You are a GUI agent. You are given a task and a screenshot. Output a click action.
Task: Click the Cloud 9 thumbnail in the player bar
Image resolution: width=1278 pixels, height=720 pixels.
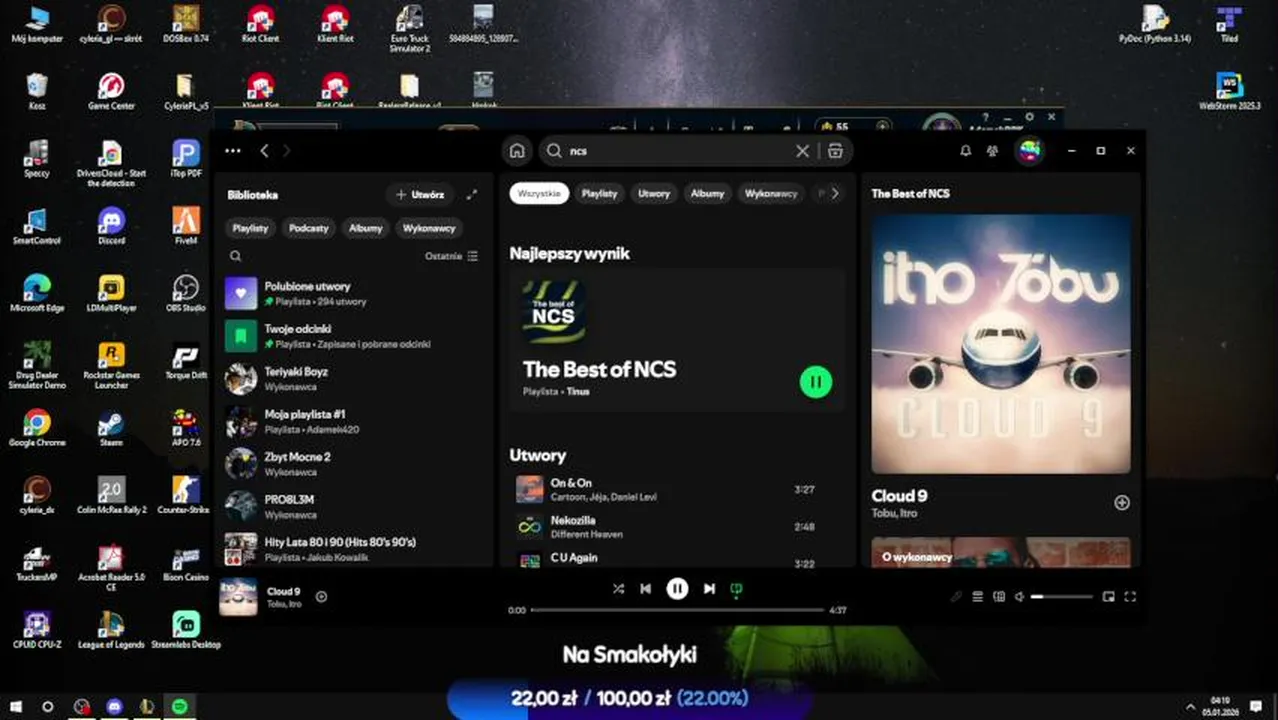(x=238, y=597)
